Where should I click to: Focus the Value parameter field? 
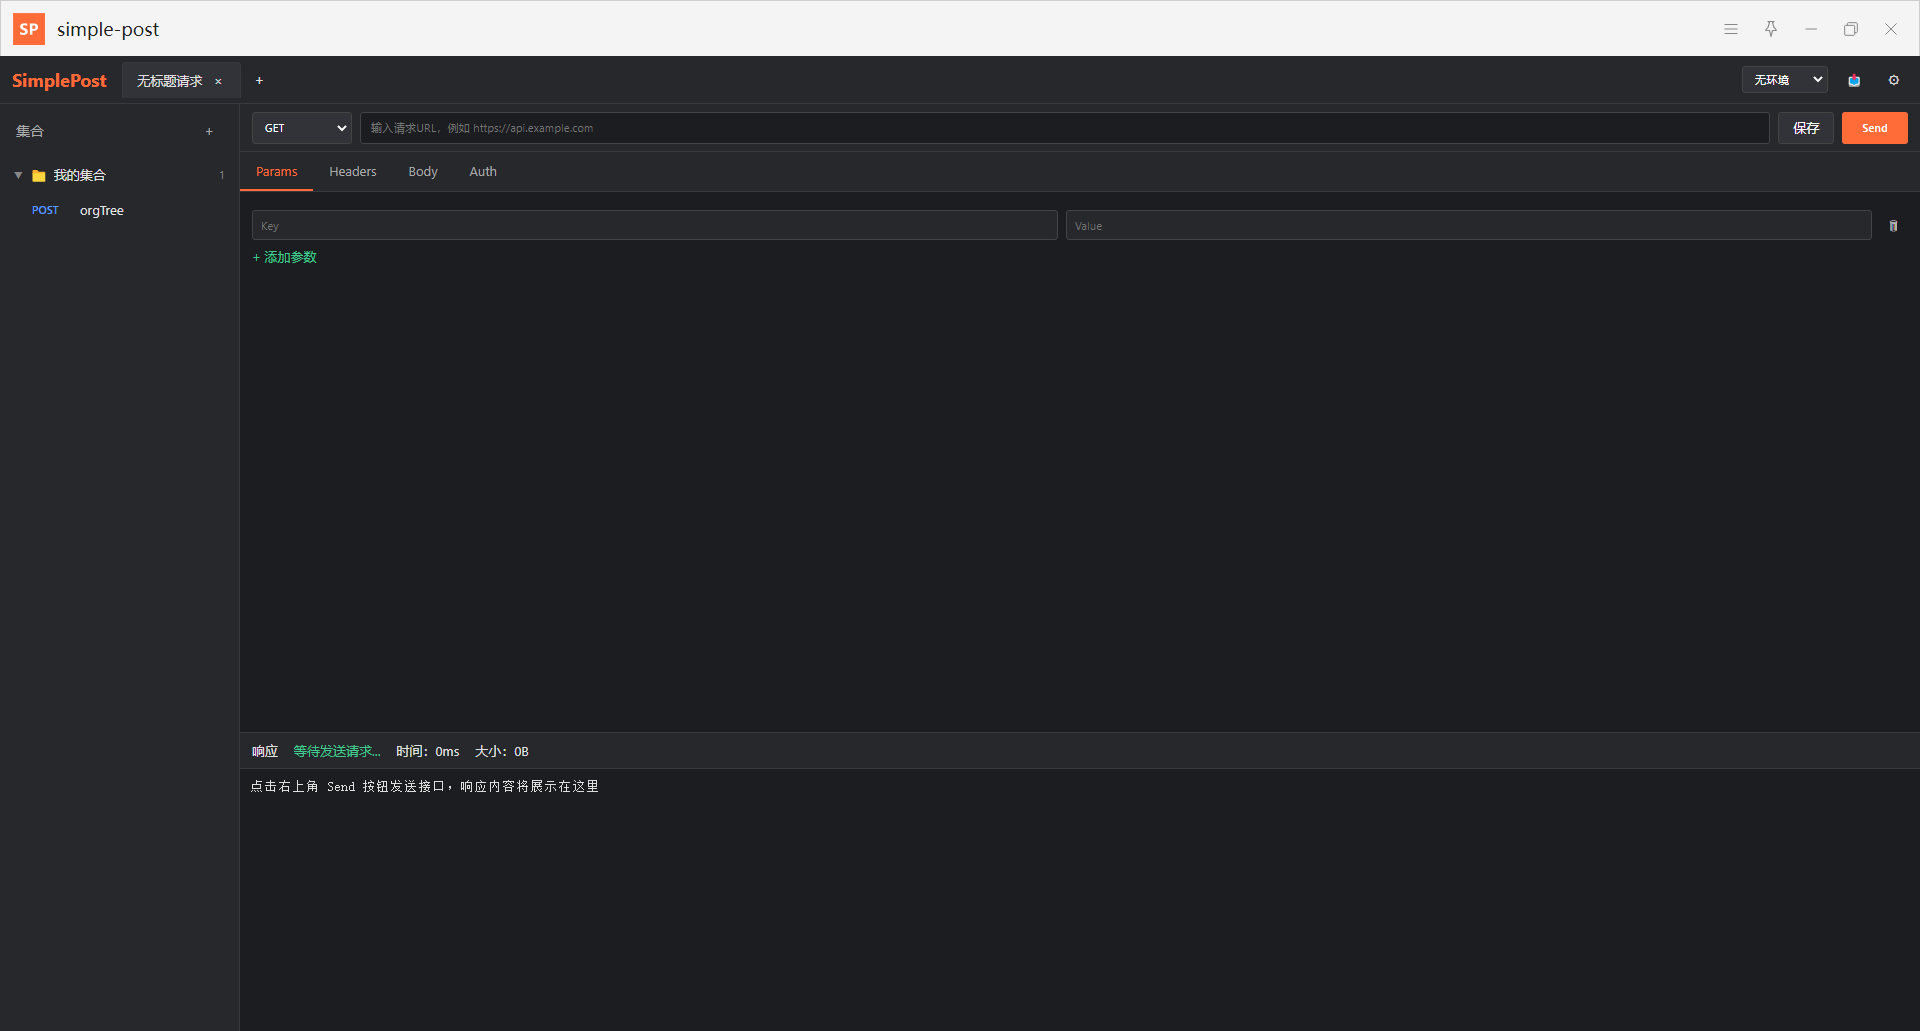click(x=1469, y=226)
